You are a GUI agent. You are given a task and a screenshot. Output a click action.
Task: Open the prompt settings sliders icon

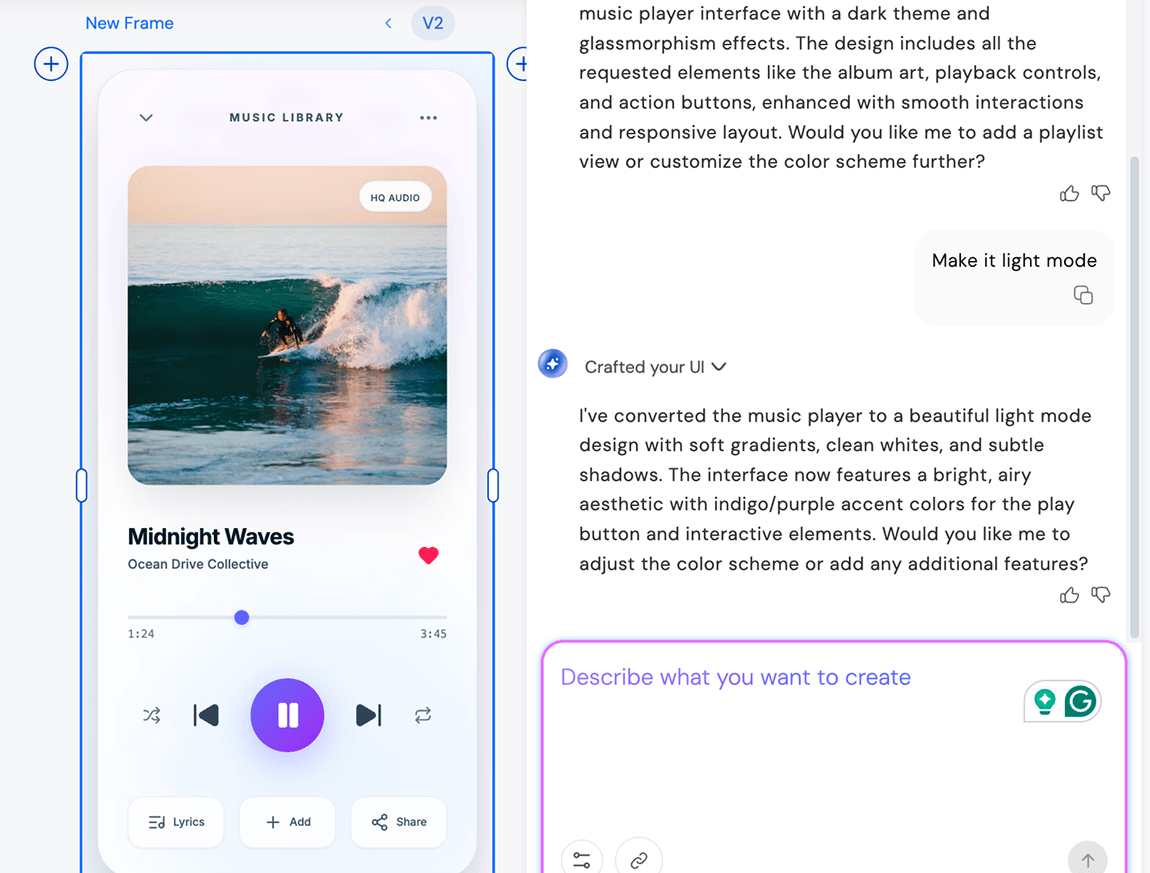point(582,859)
